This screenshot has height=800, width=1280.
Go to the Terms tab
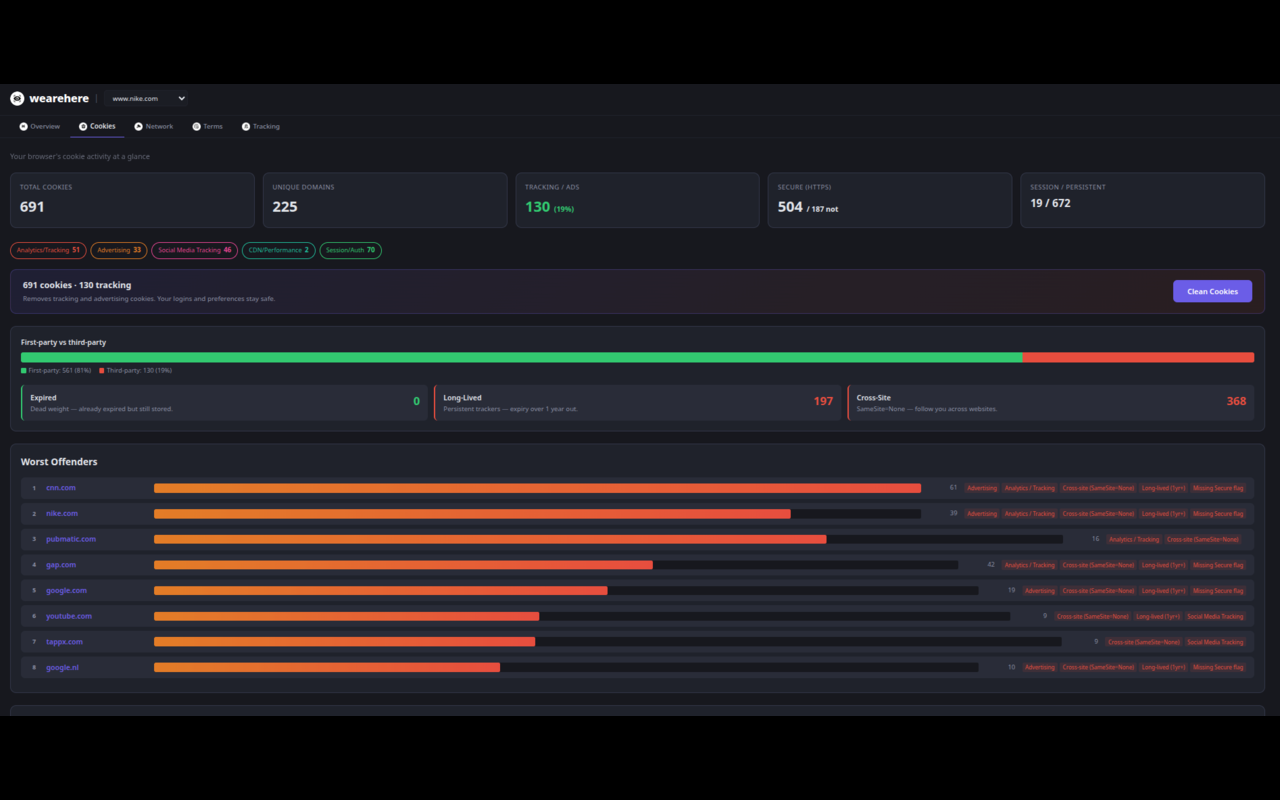click(207, 127)
